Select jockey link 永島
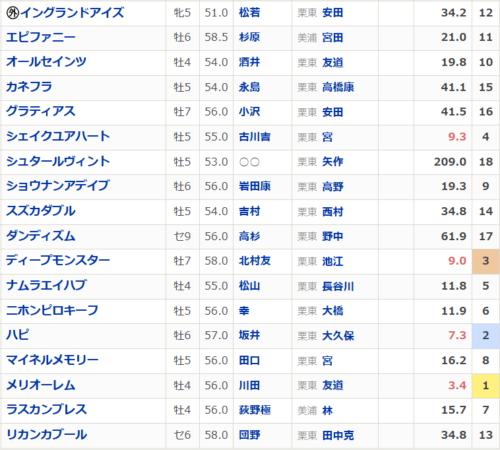Viewport: 500px width, 450px height. click(x=249, y=87)
